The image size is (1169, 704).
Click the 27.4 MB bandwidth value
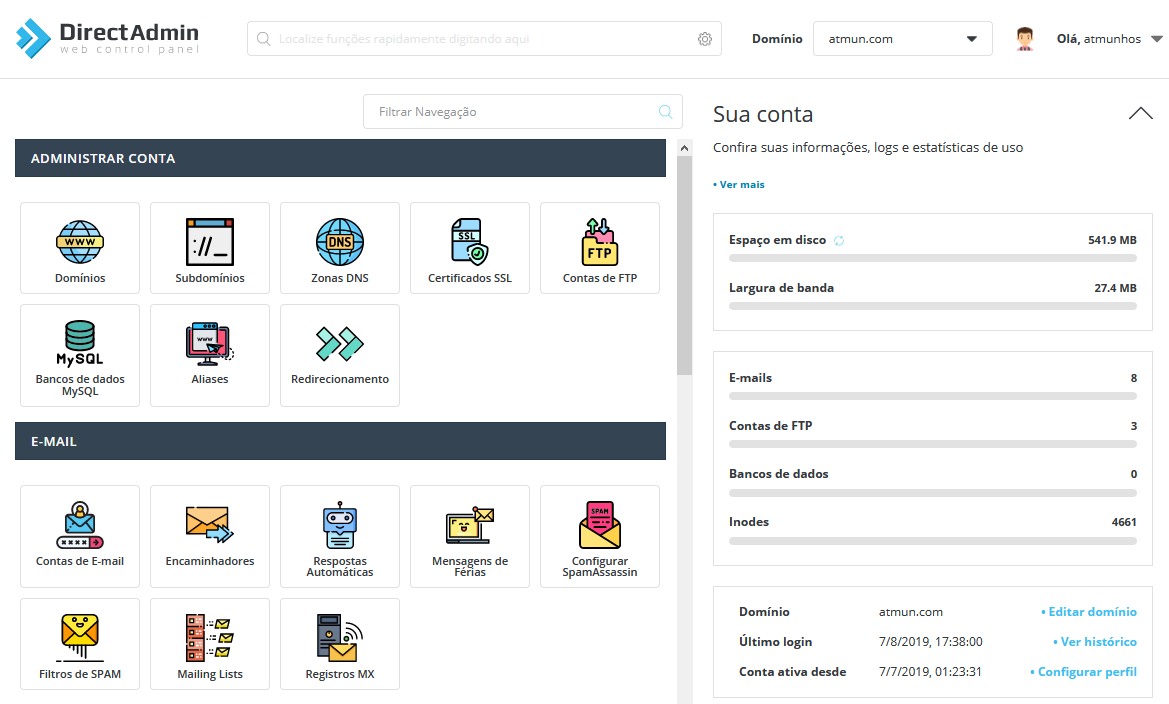pyautogui.click(x=1115, y=288)
